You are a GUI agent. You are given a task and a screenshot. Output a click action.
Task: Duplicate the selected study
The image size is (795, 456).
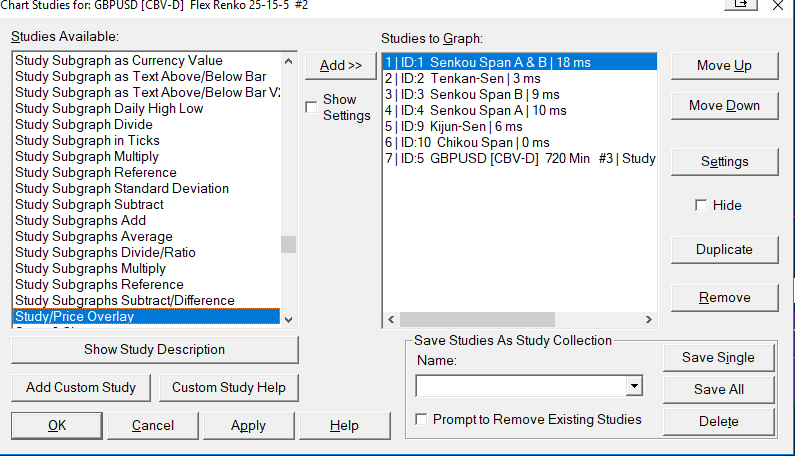(725, 250)
